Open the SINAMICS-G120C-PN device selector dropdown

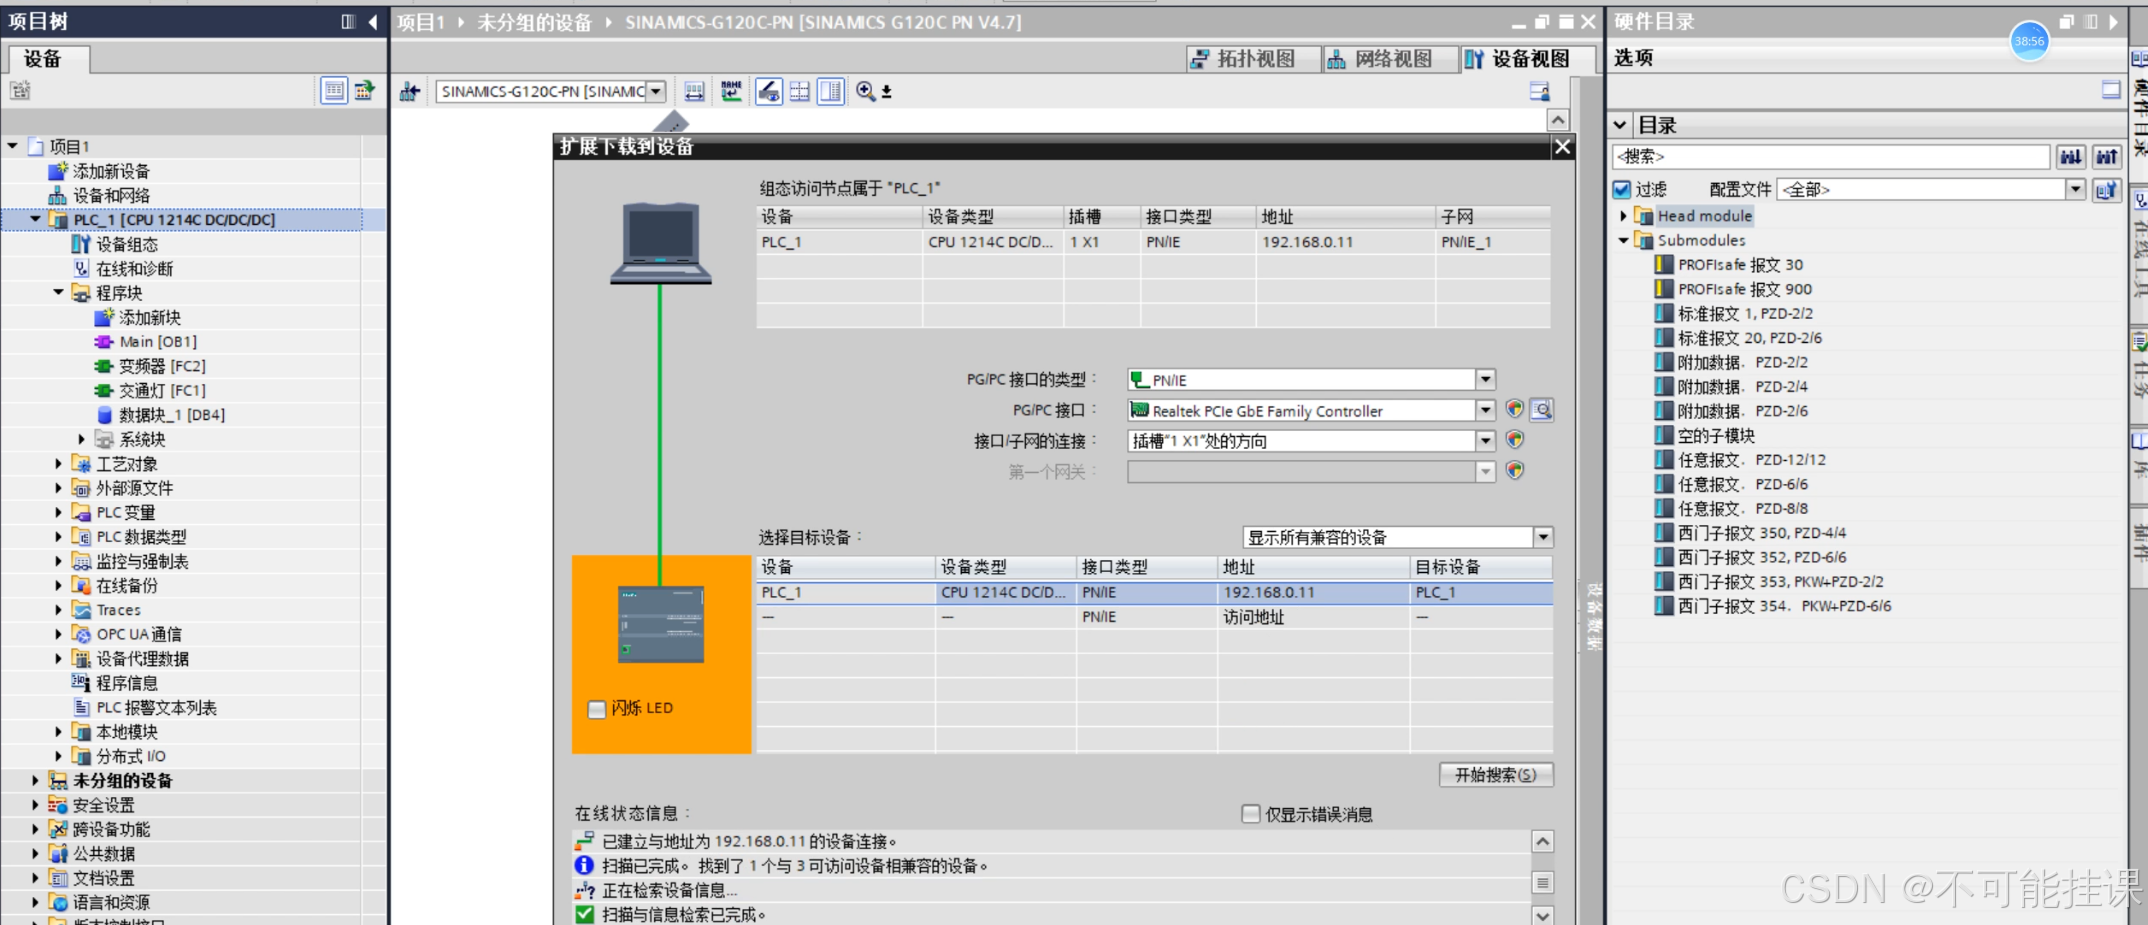656,92
